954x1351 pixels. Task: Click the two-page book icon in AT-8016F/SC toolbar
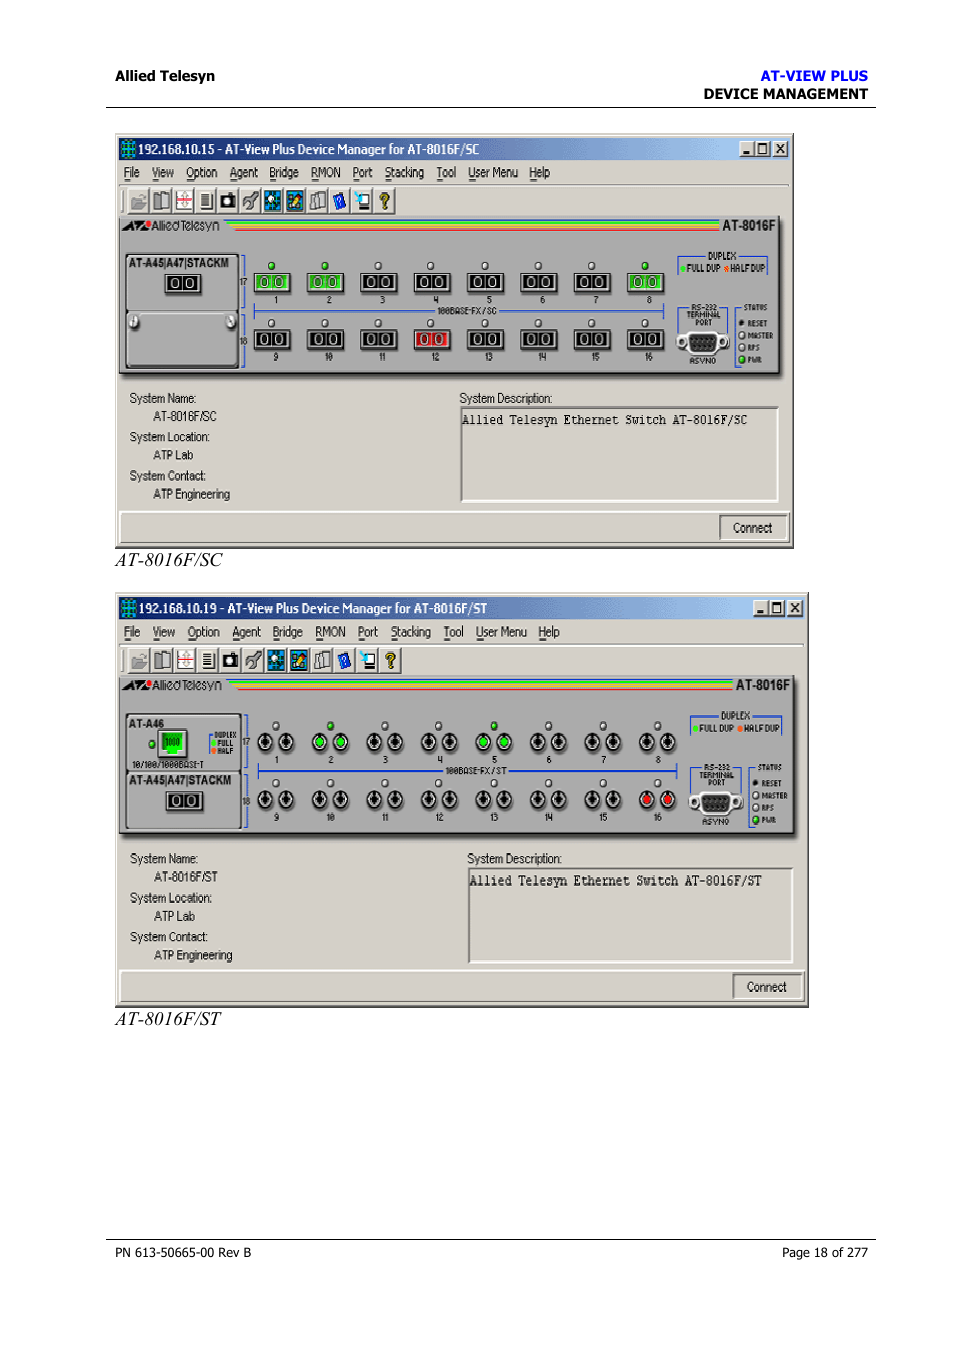pyautogui.click(x=161, y=201)
